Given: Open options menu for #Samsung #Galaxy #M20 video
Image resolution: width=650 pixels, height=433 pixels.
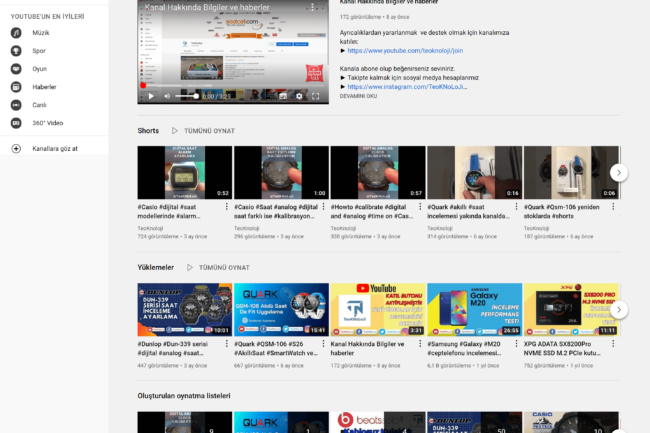Looking at the screenshot, I should [x=516, y=344].
